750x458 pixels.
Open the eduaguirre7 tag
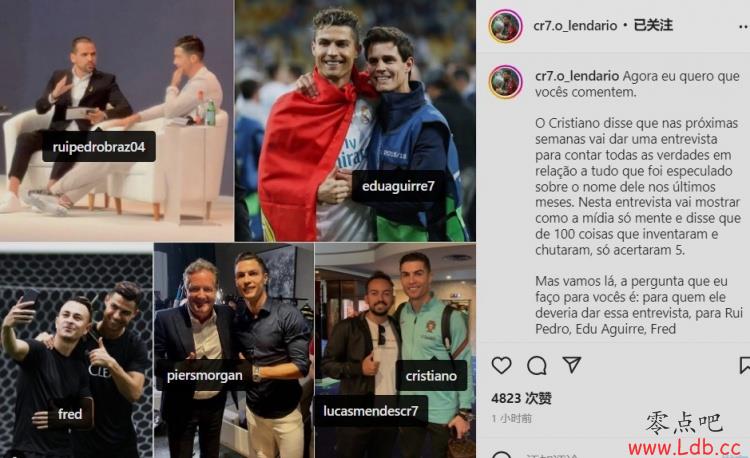(398, 186)
